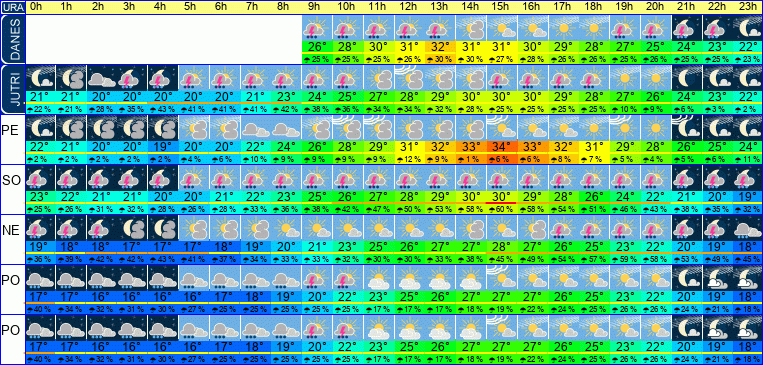The height and width of the screenshot is (365, 763).
Task: Click the NE 3h 17° temperature cell
Action: tap(132, 247)
